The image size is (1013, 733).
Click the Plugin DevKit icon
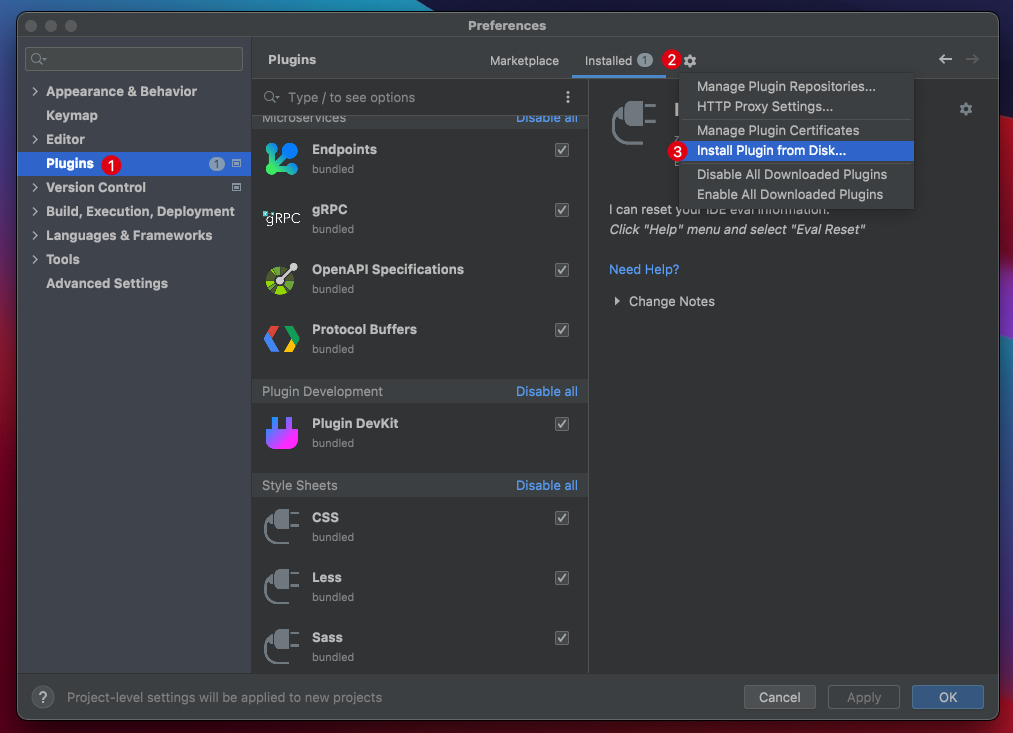click(282, 433)
